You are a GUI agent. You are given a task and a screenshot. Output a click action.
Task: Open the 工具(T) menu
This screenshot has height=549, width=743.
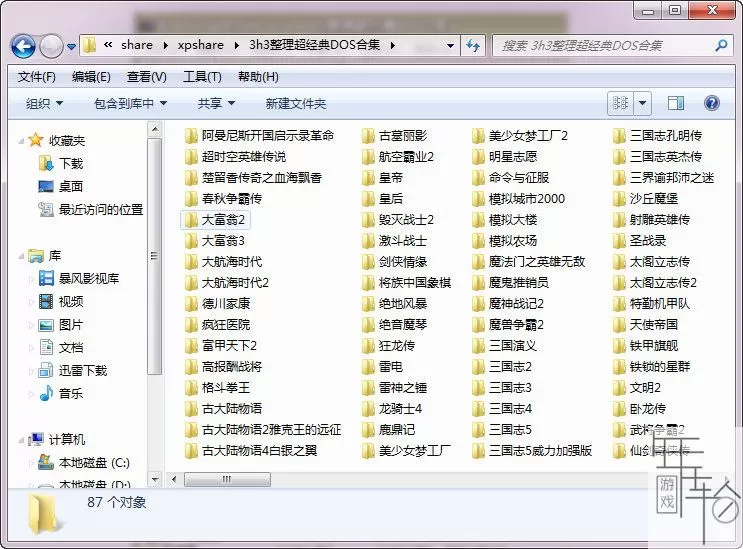(x=202, y=77)
